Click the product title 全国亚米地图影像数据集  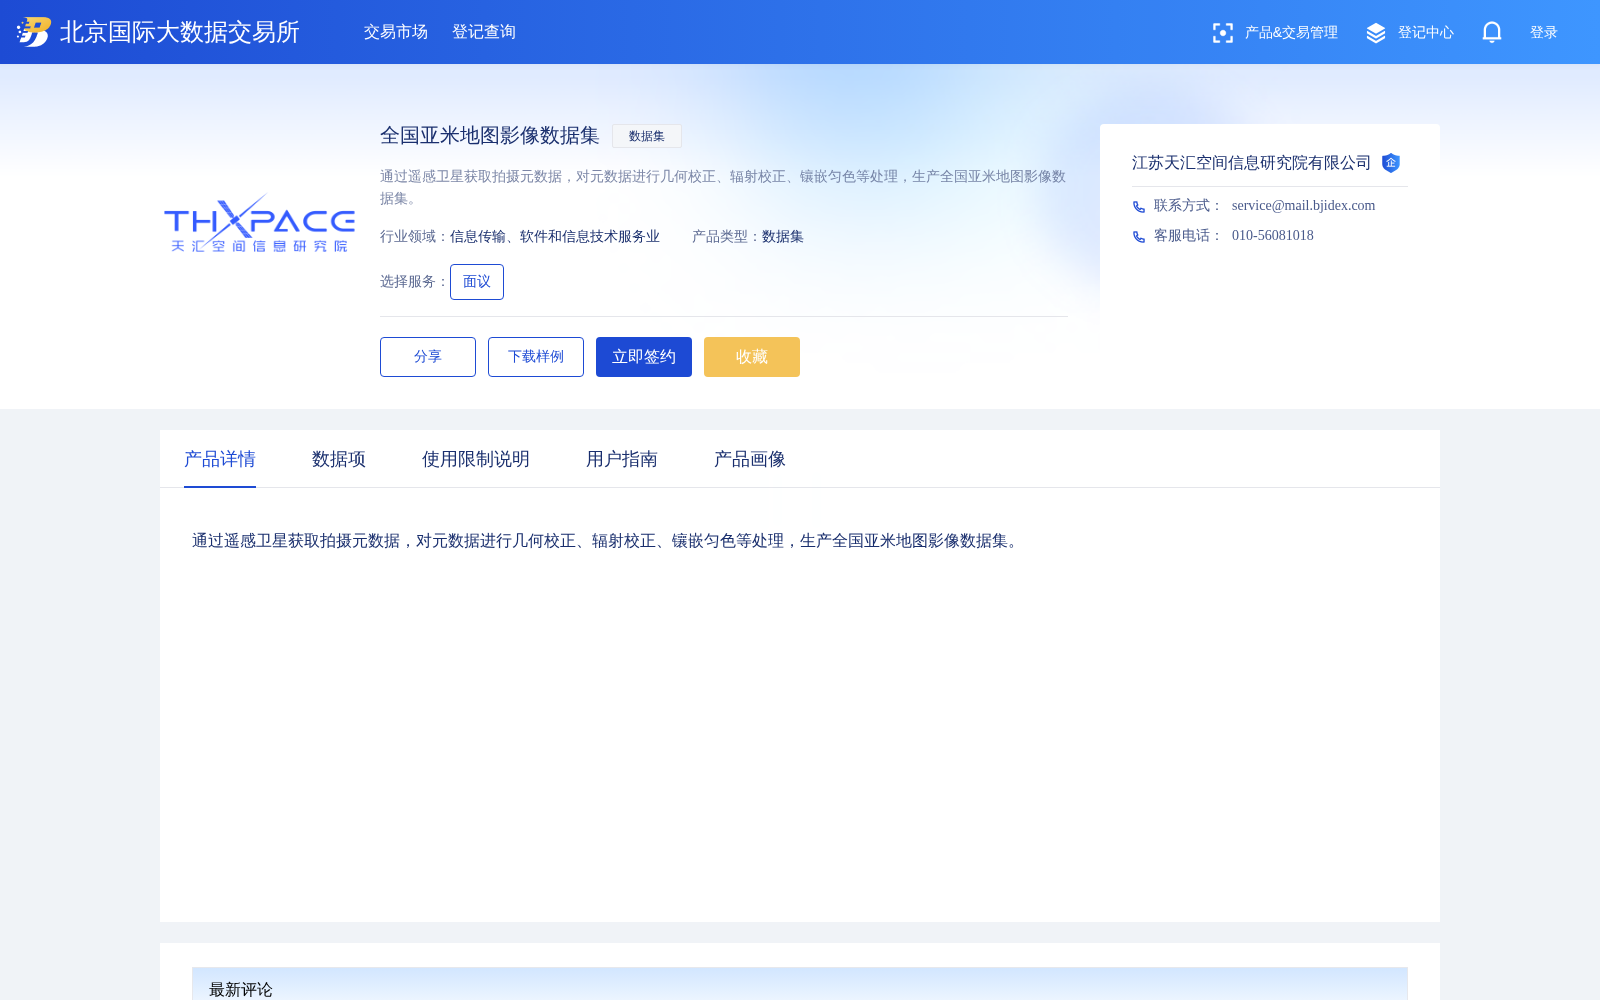490,136
